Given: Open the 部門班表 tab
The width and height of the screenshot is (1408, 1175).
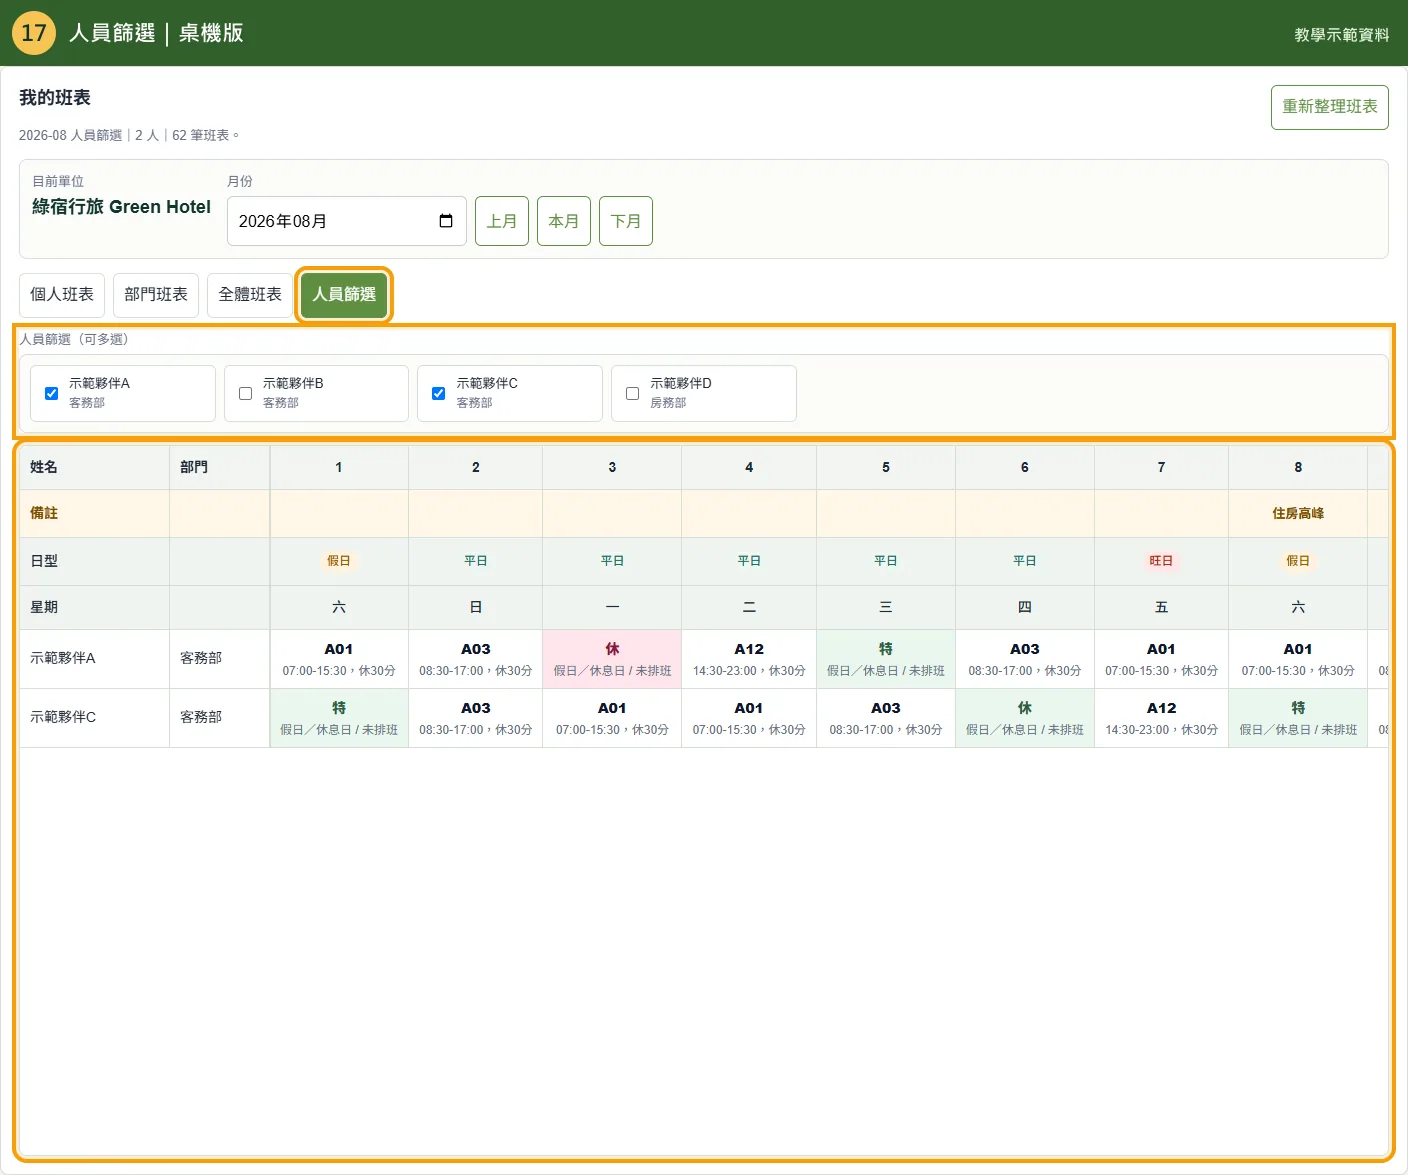Looking at the screenshot, I should pyautogui.click(x=156, y=295).
